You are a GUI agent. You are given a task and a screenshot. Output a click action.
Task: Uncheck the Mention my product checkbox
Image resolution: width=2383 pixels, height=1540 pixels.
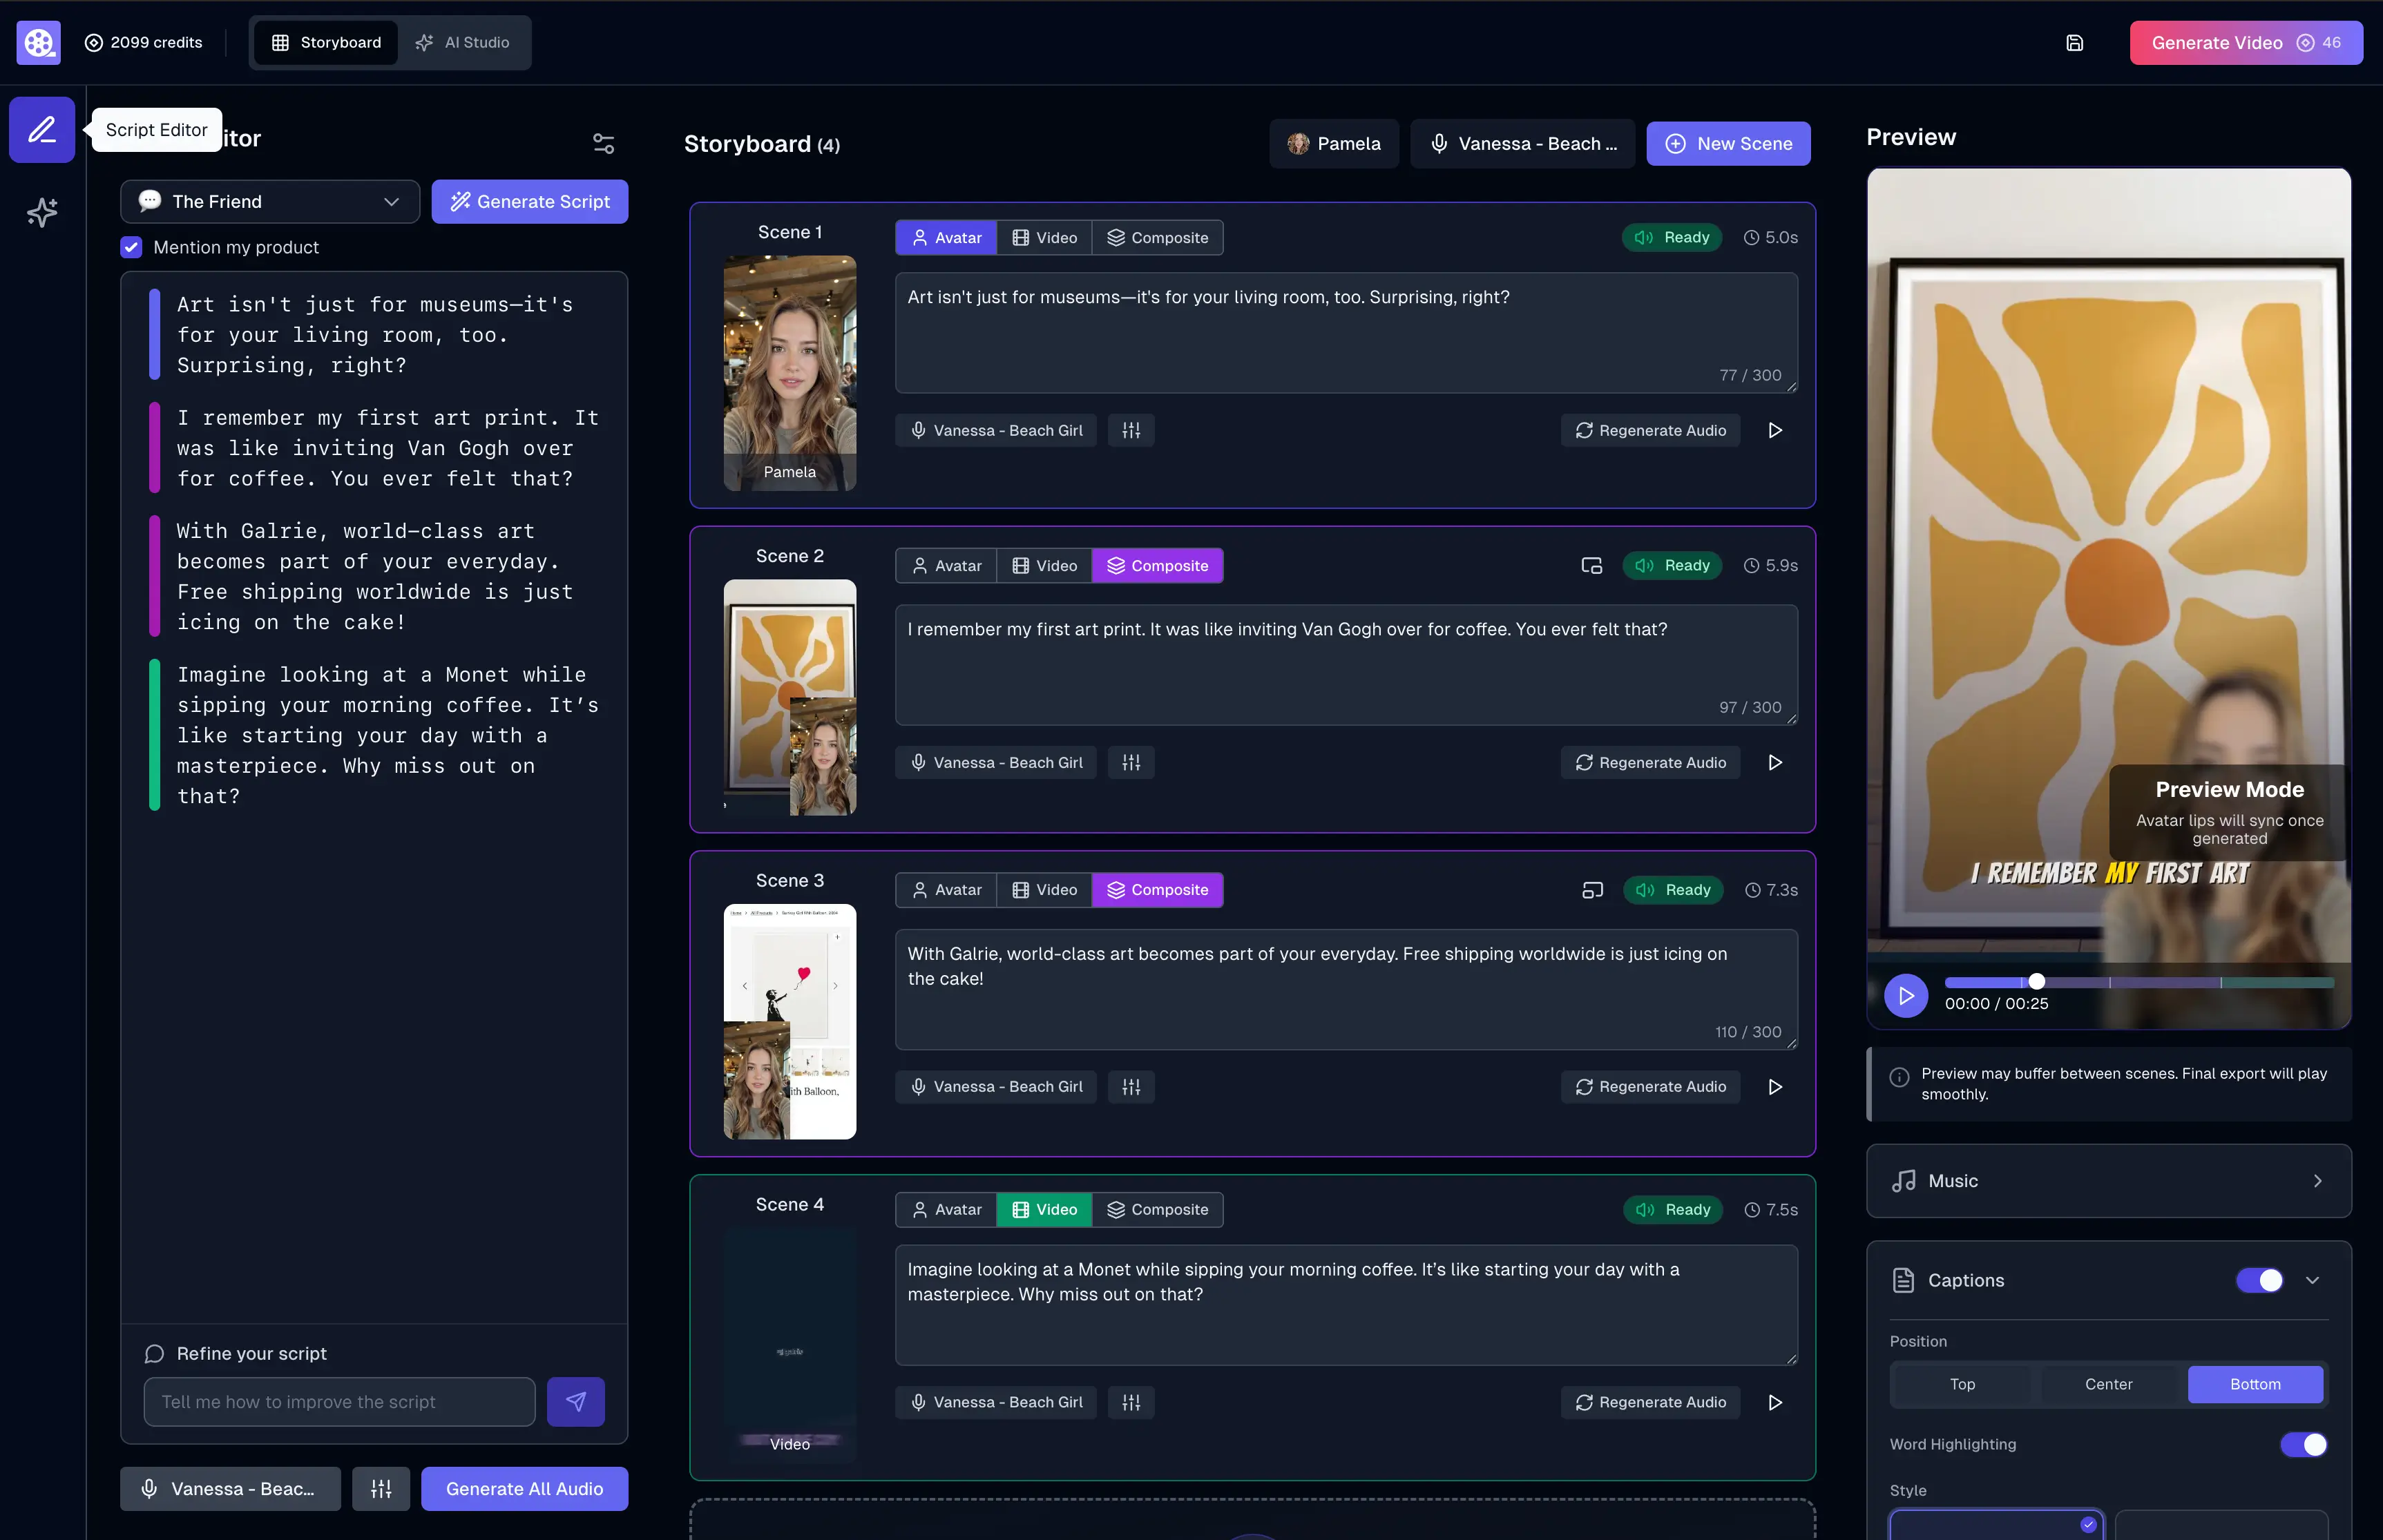pyautogui.click(x=131, y=247)
